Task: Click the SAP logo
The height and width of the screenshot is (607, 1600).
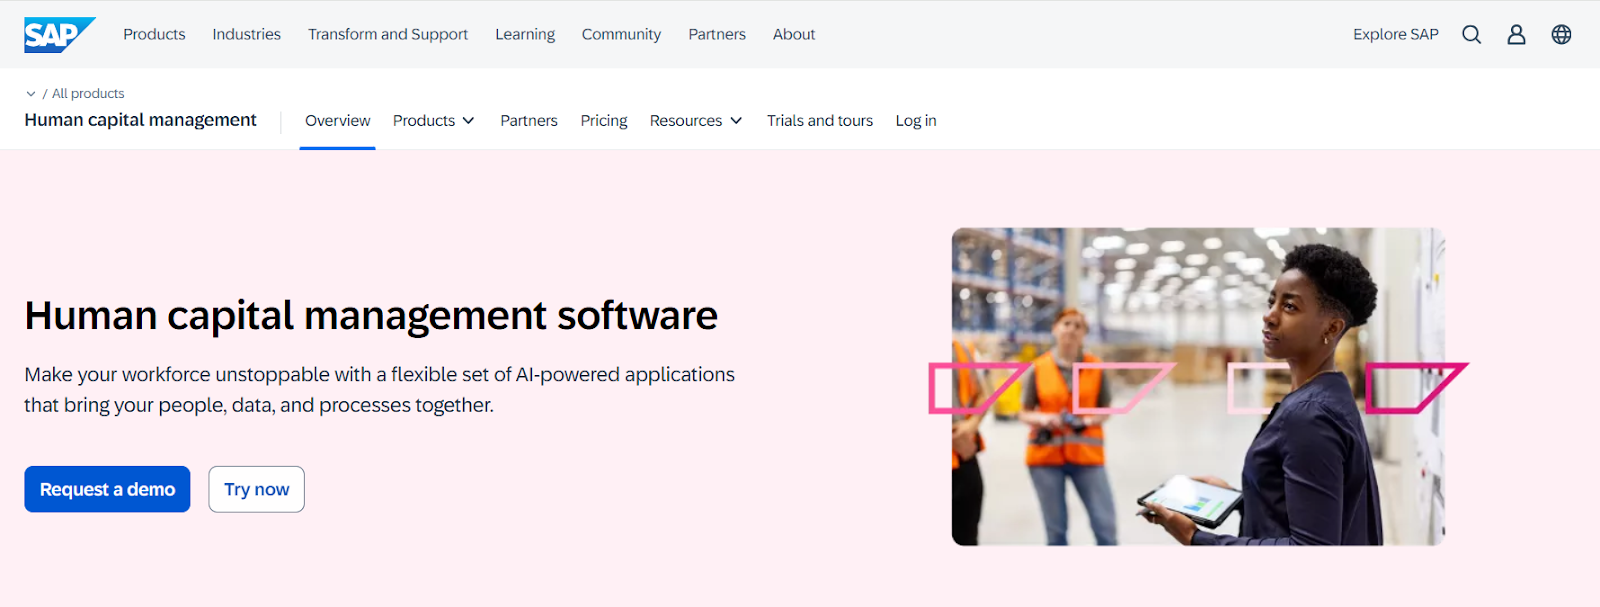Action: click(59, 34)
